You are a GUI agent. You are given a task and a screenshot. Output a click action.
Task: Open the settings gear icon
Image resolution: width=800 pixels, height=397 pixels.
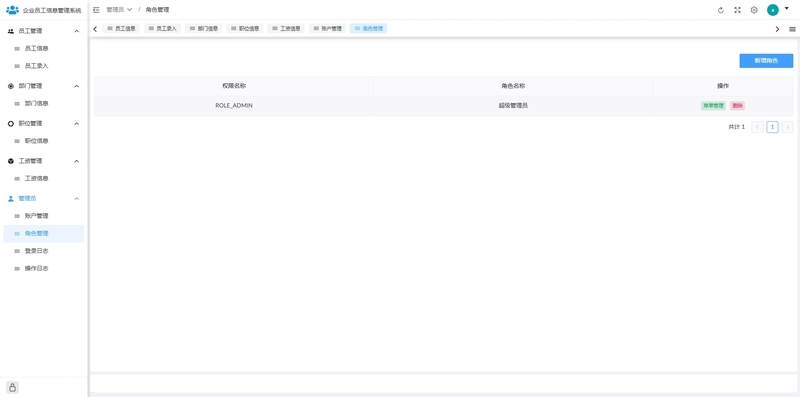(x=754, y=10)
